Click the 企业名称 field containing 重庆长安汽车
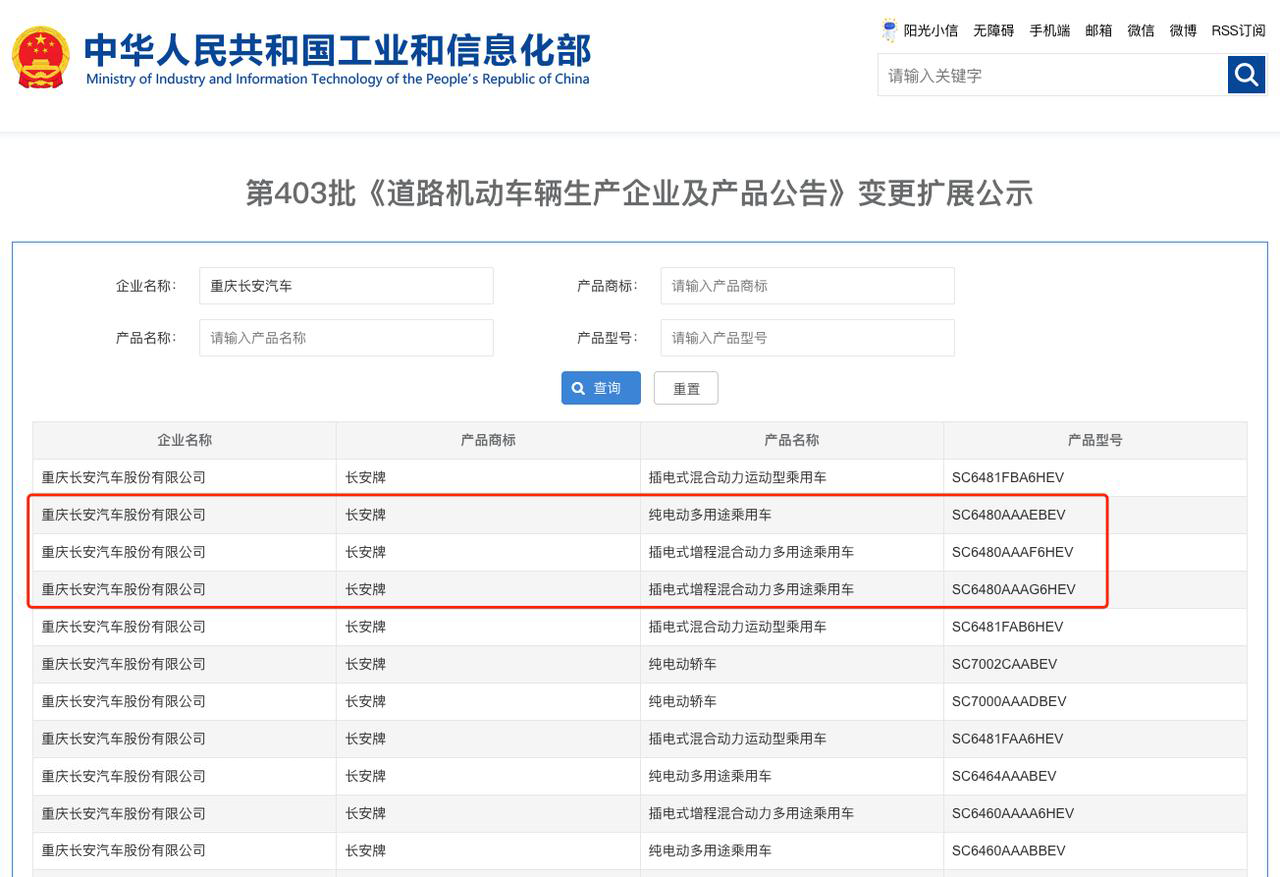Viewport: 1280px width, 877px height. pos(346,286)
